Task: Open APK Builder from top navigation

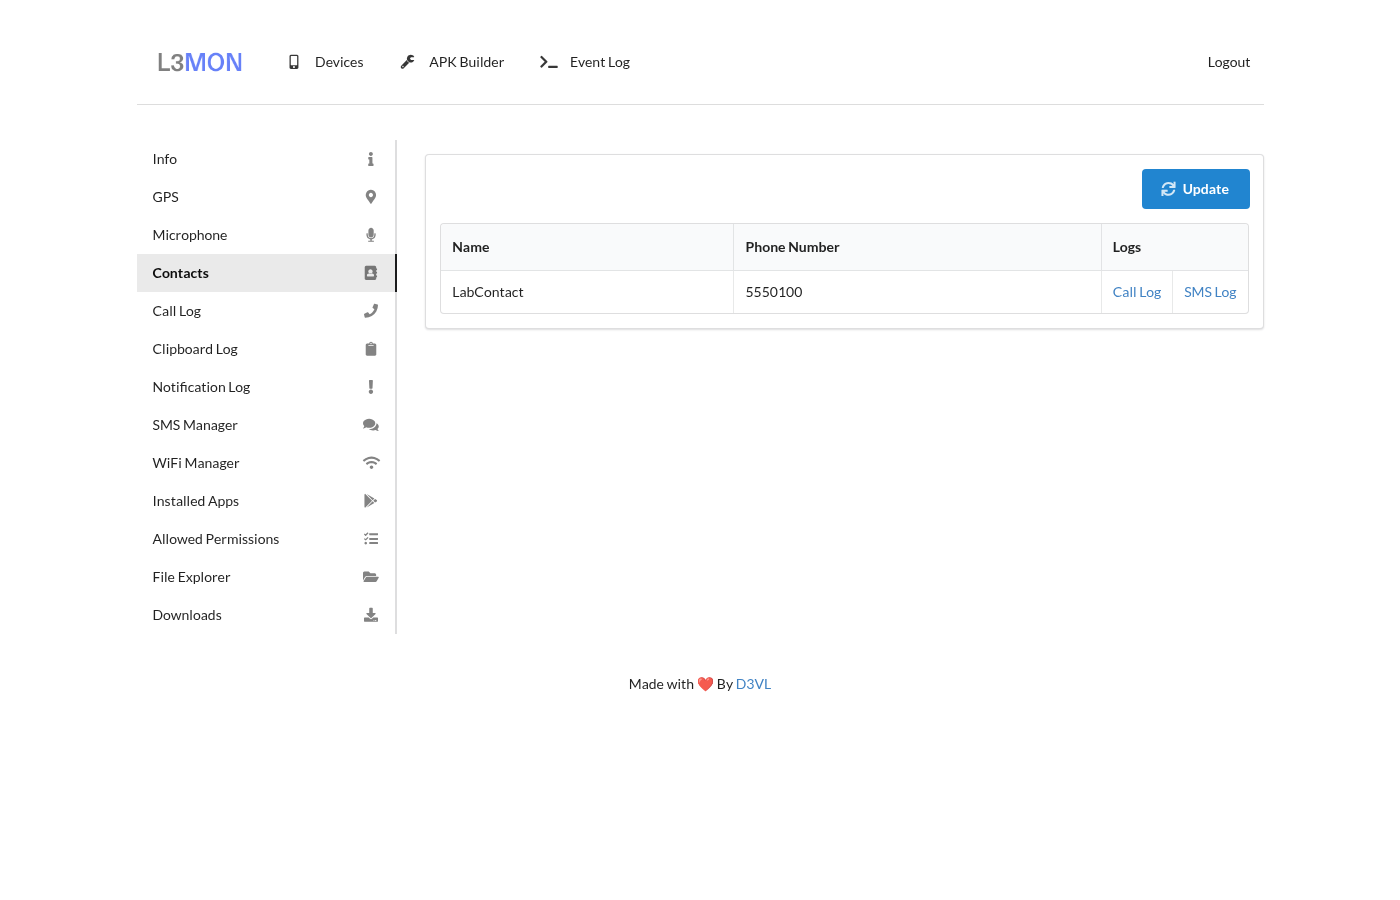Action: click(x=453, y=62)
